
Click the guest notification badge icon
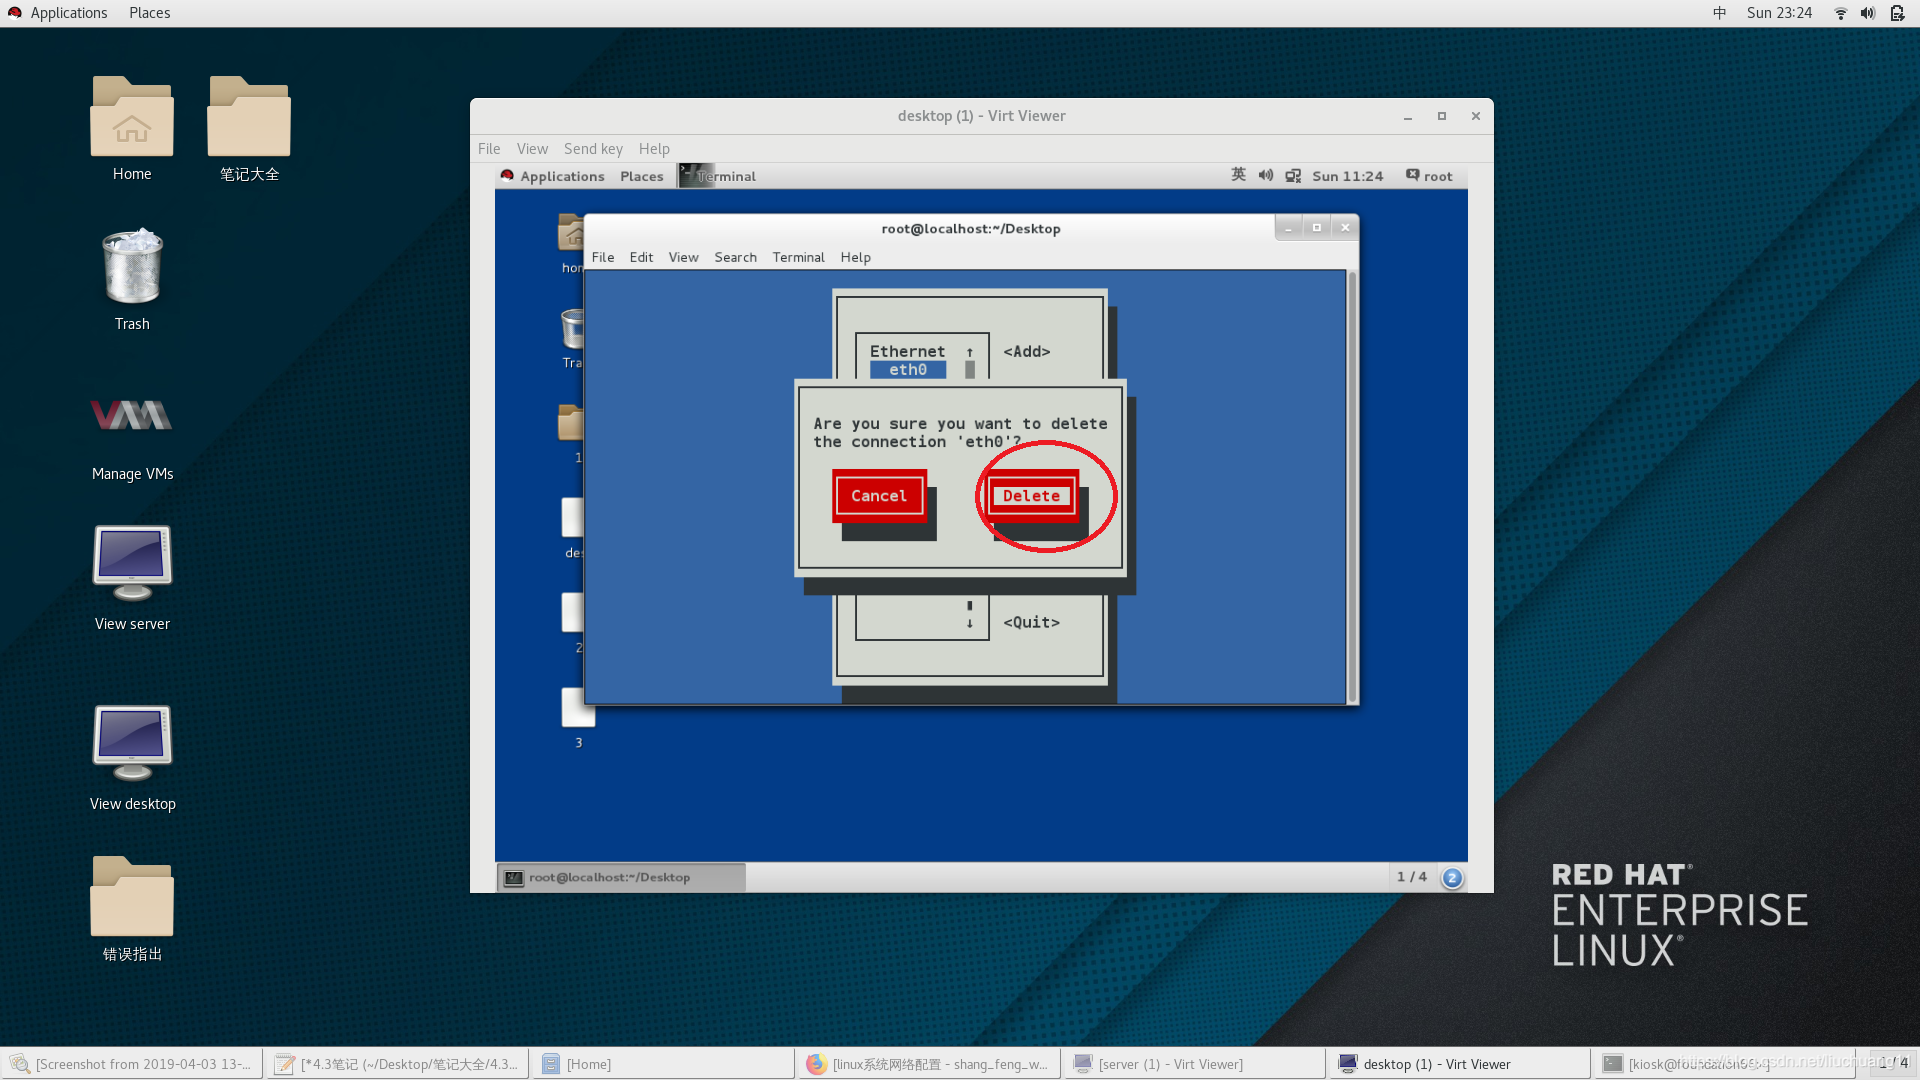pos(1452,878)
